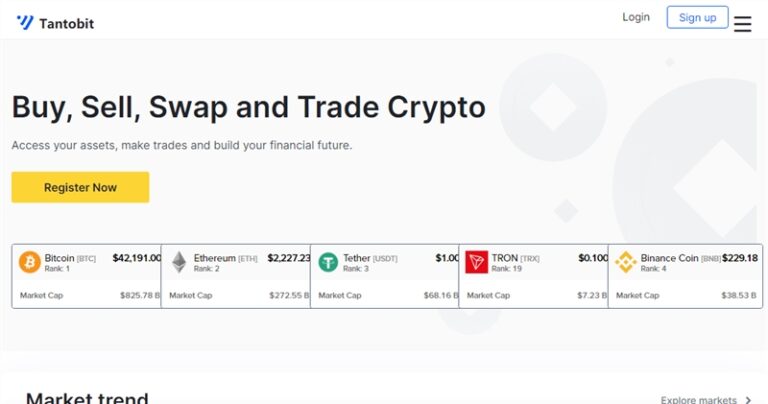Click the Bitcoin Market Cap value

click(140, 295)
